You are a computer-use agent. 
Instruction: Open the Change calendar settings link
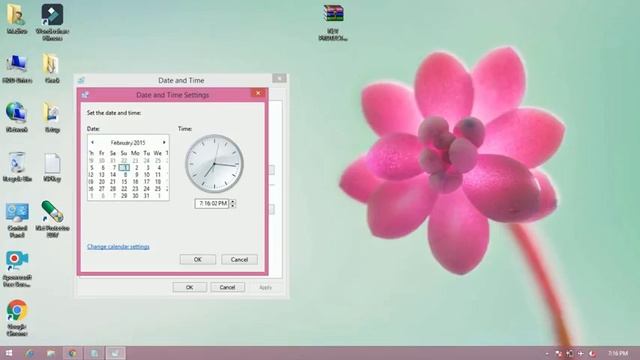118,247
